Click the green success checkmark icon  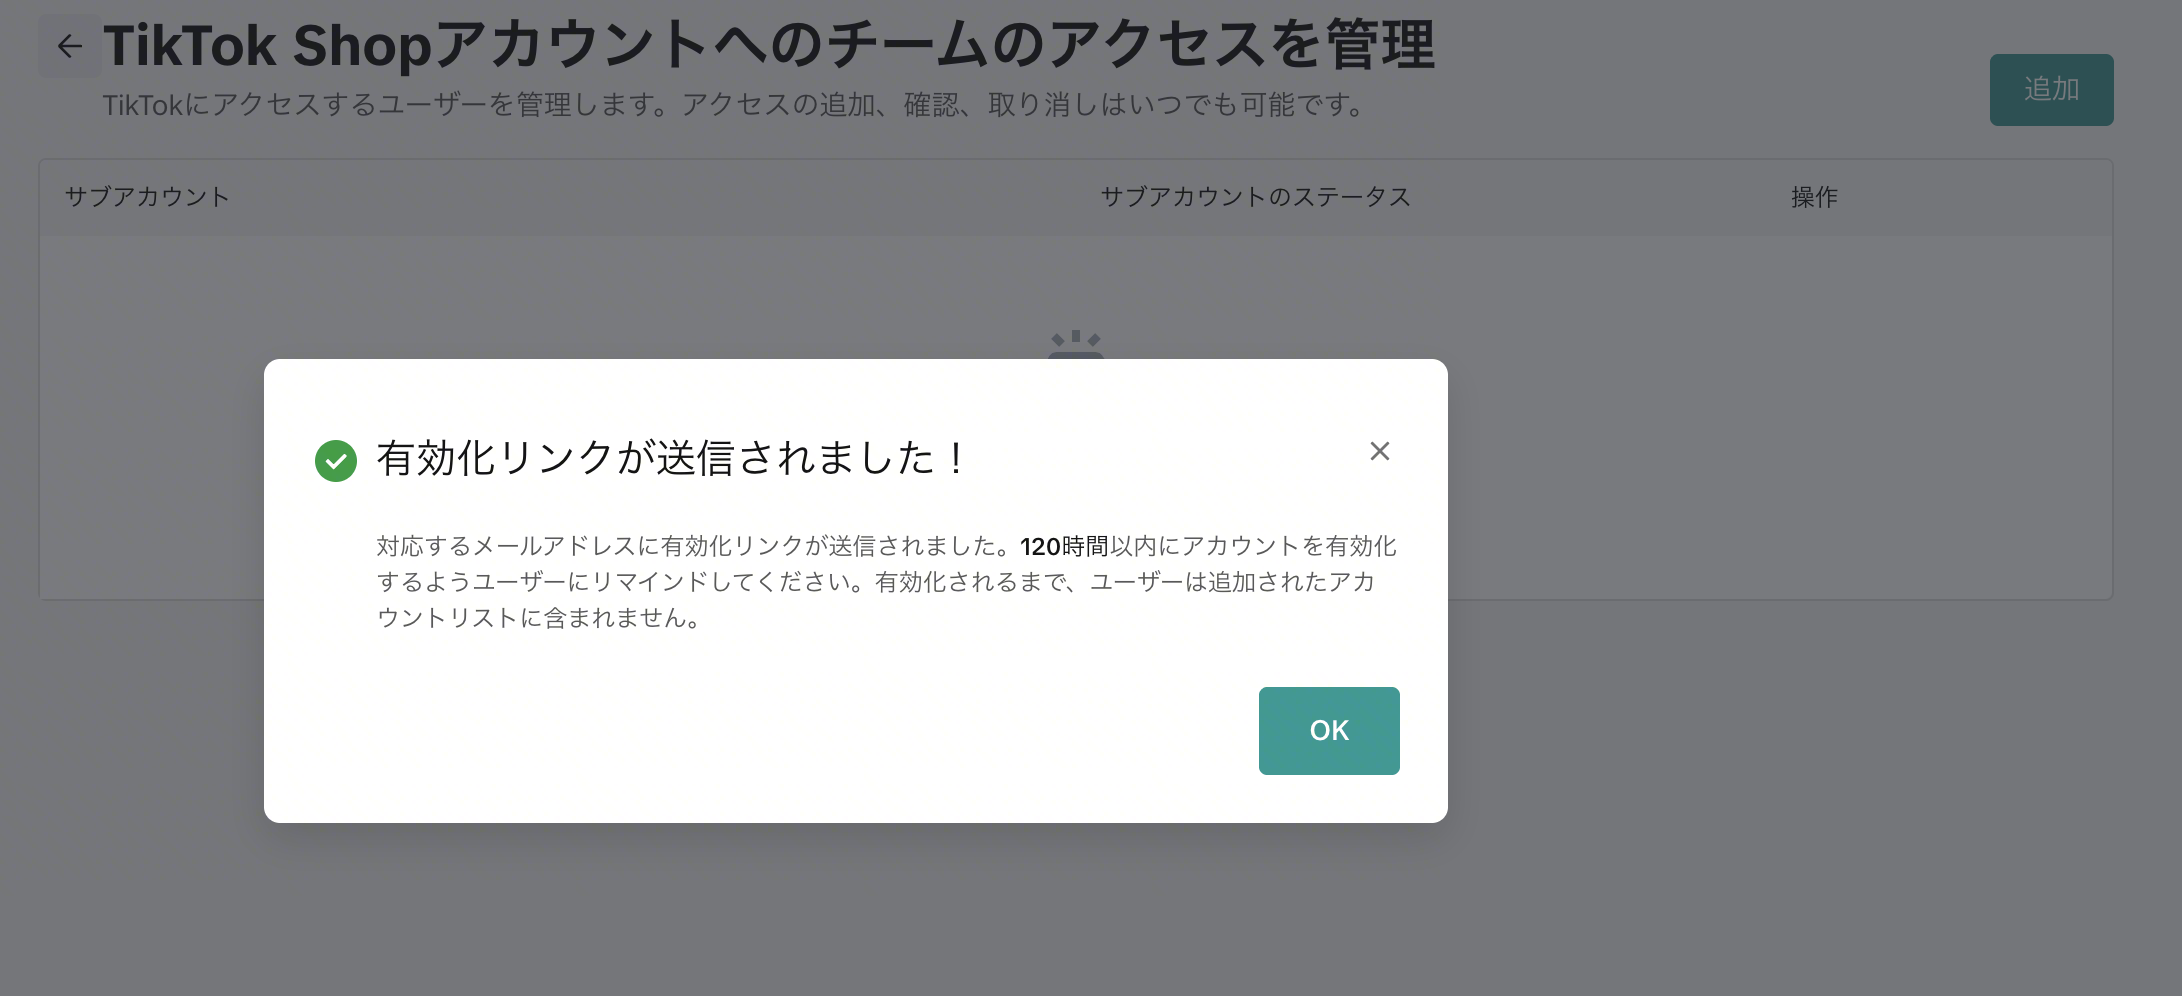[336, 461]
